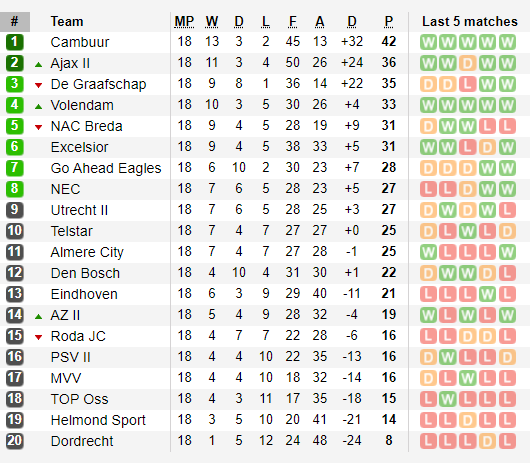Viewport: 530px width, 463px height.
Task: Click the L result badge in De Graafschap's last matches
Action: click(468, 84)
